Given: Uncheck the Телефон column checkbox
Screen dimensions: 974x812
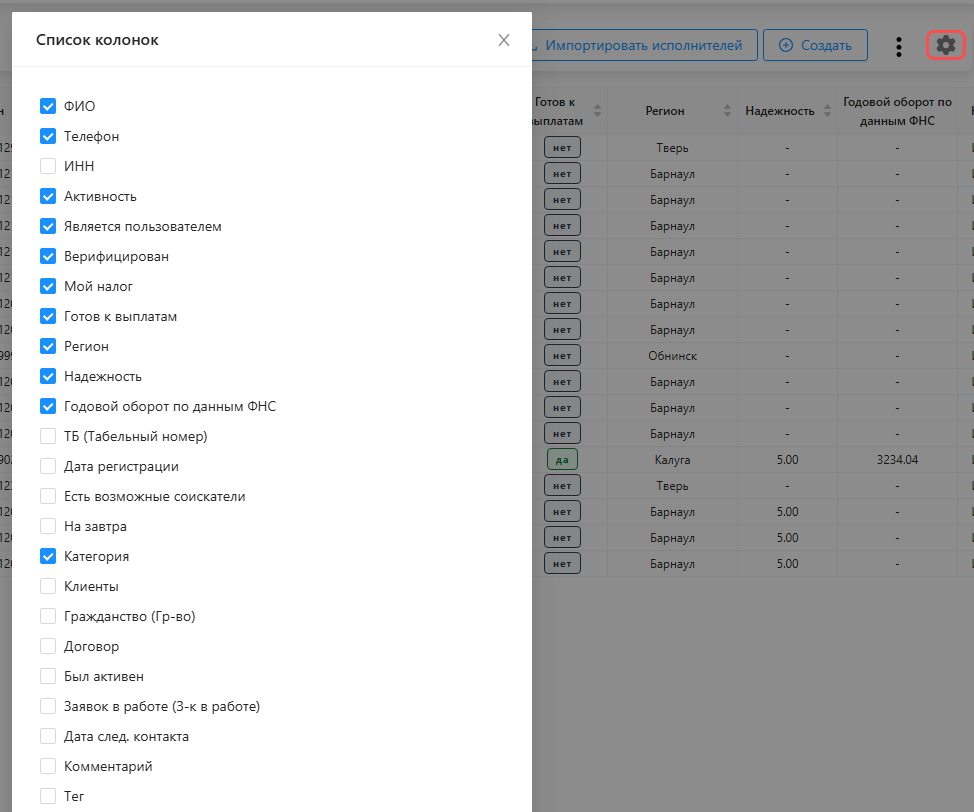Looking at the screenshot, I should pyautogui.click(x=48, y=137).
